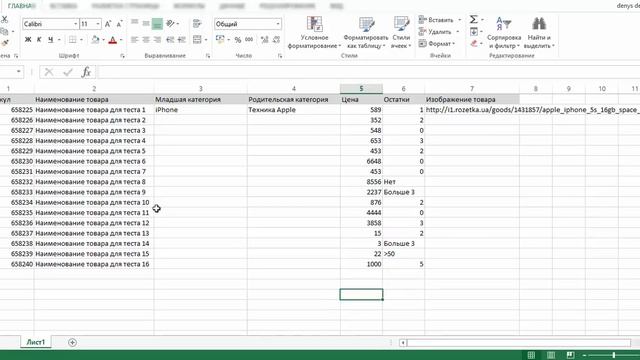Screen dimensions: 640x360
Task: Open the Общий number format dropdown
Action: coord(278,24)
